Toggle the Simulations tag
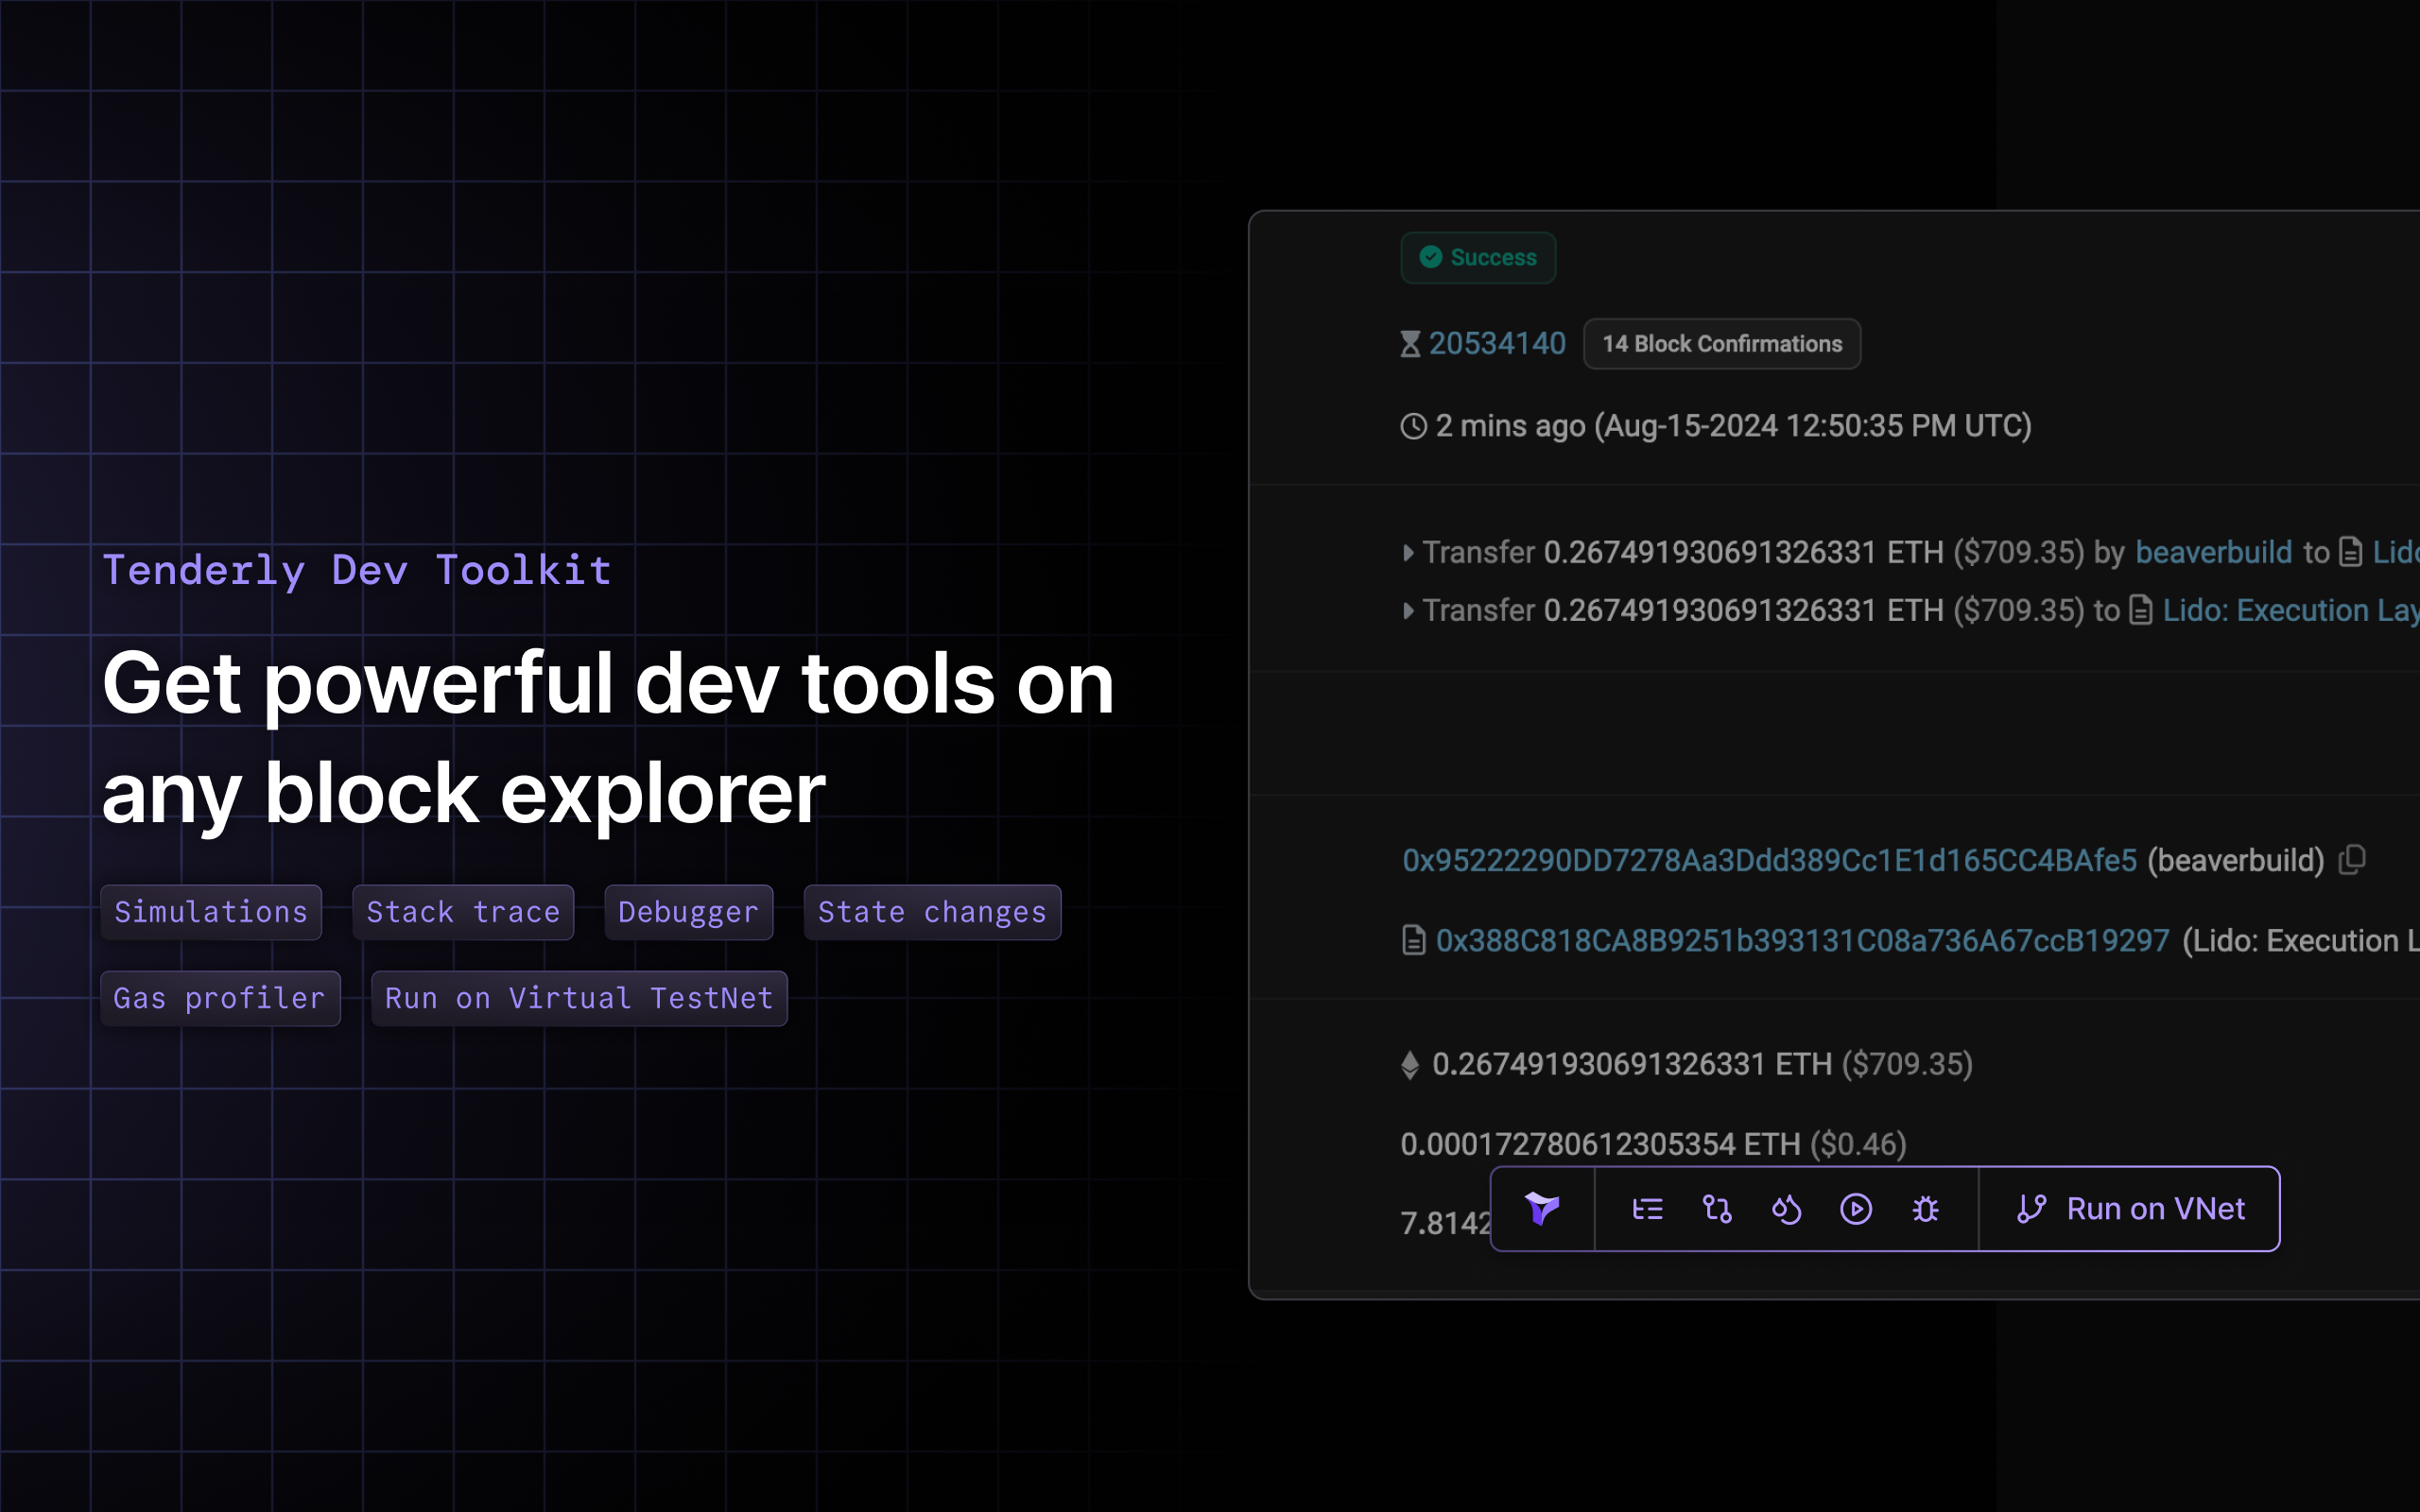This screenshot has width=2420, height=1512. tap(211, 911)
